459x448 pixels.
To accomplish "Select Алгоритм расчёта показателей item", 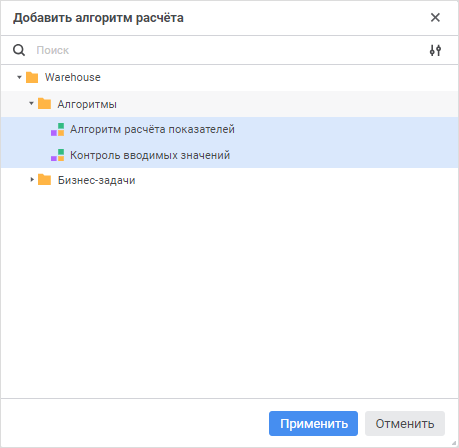I will tap(229, 129).
